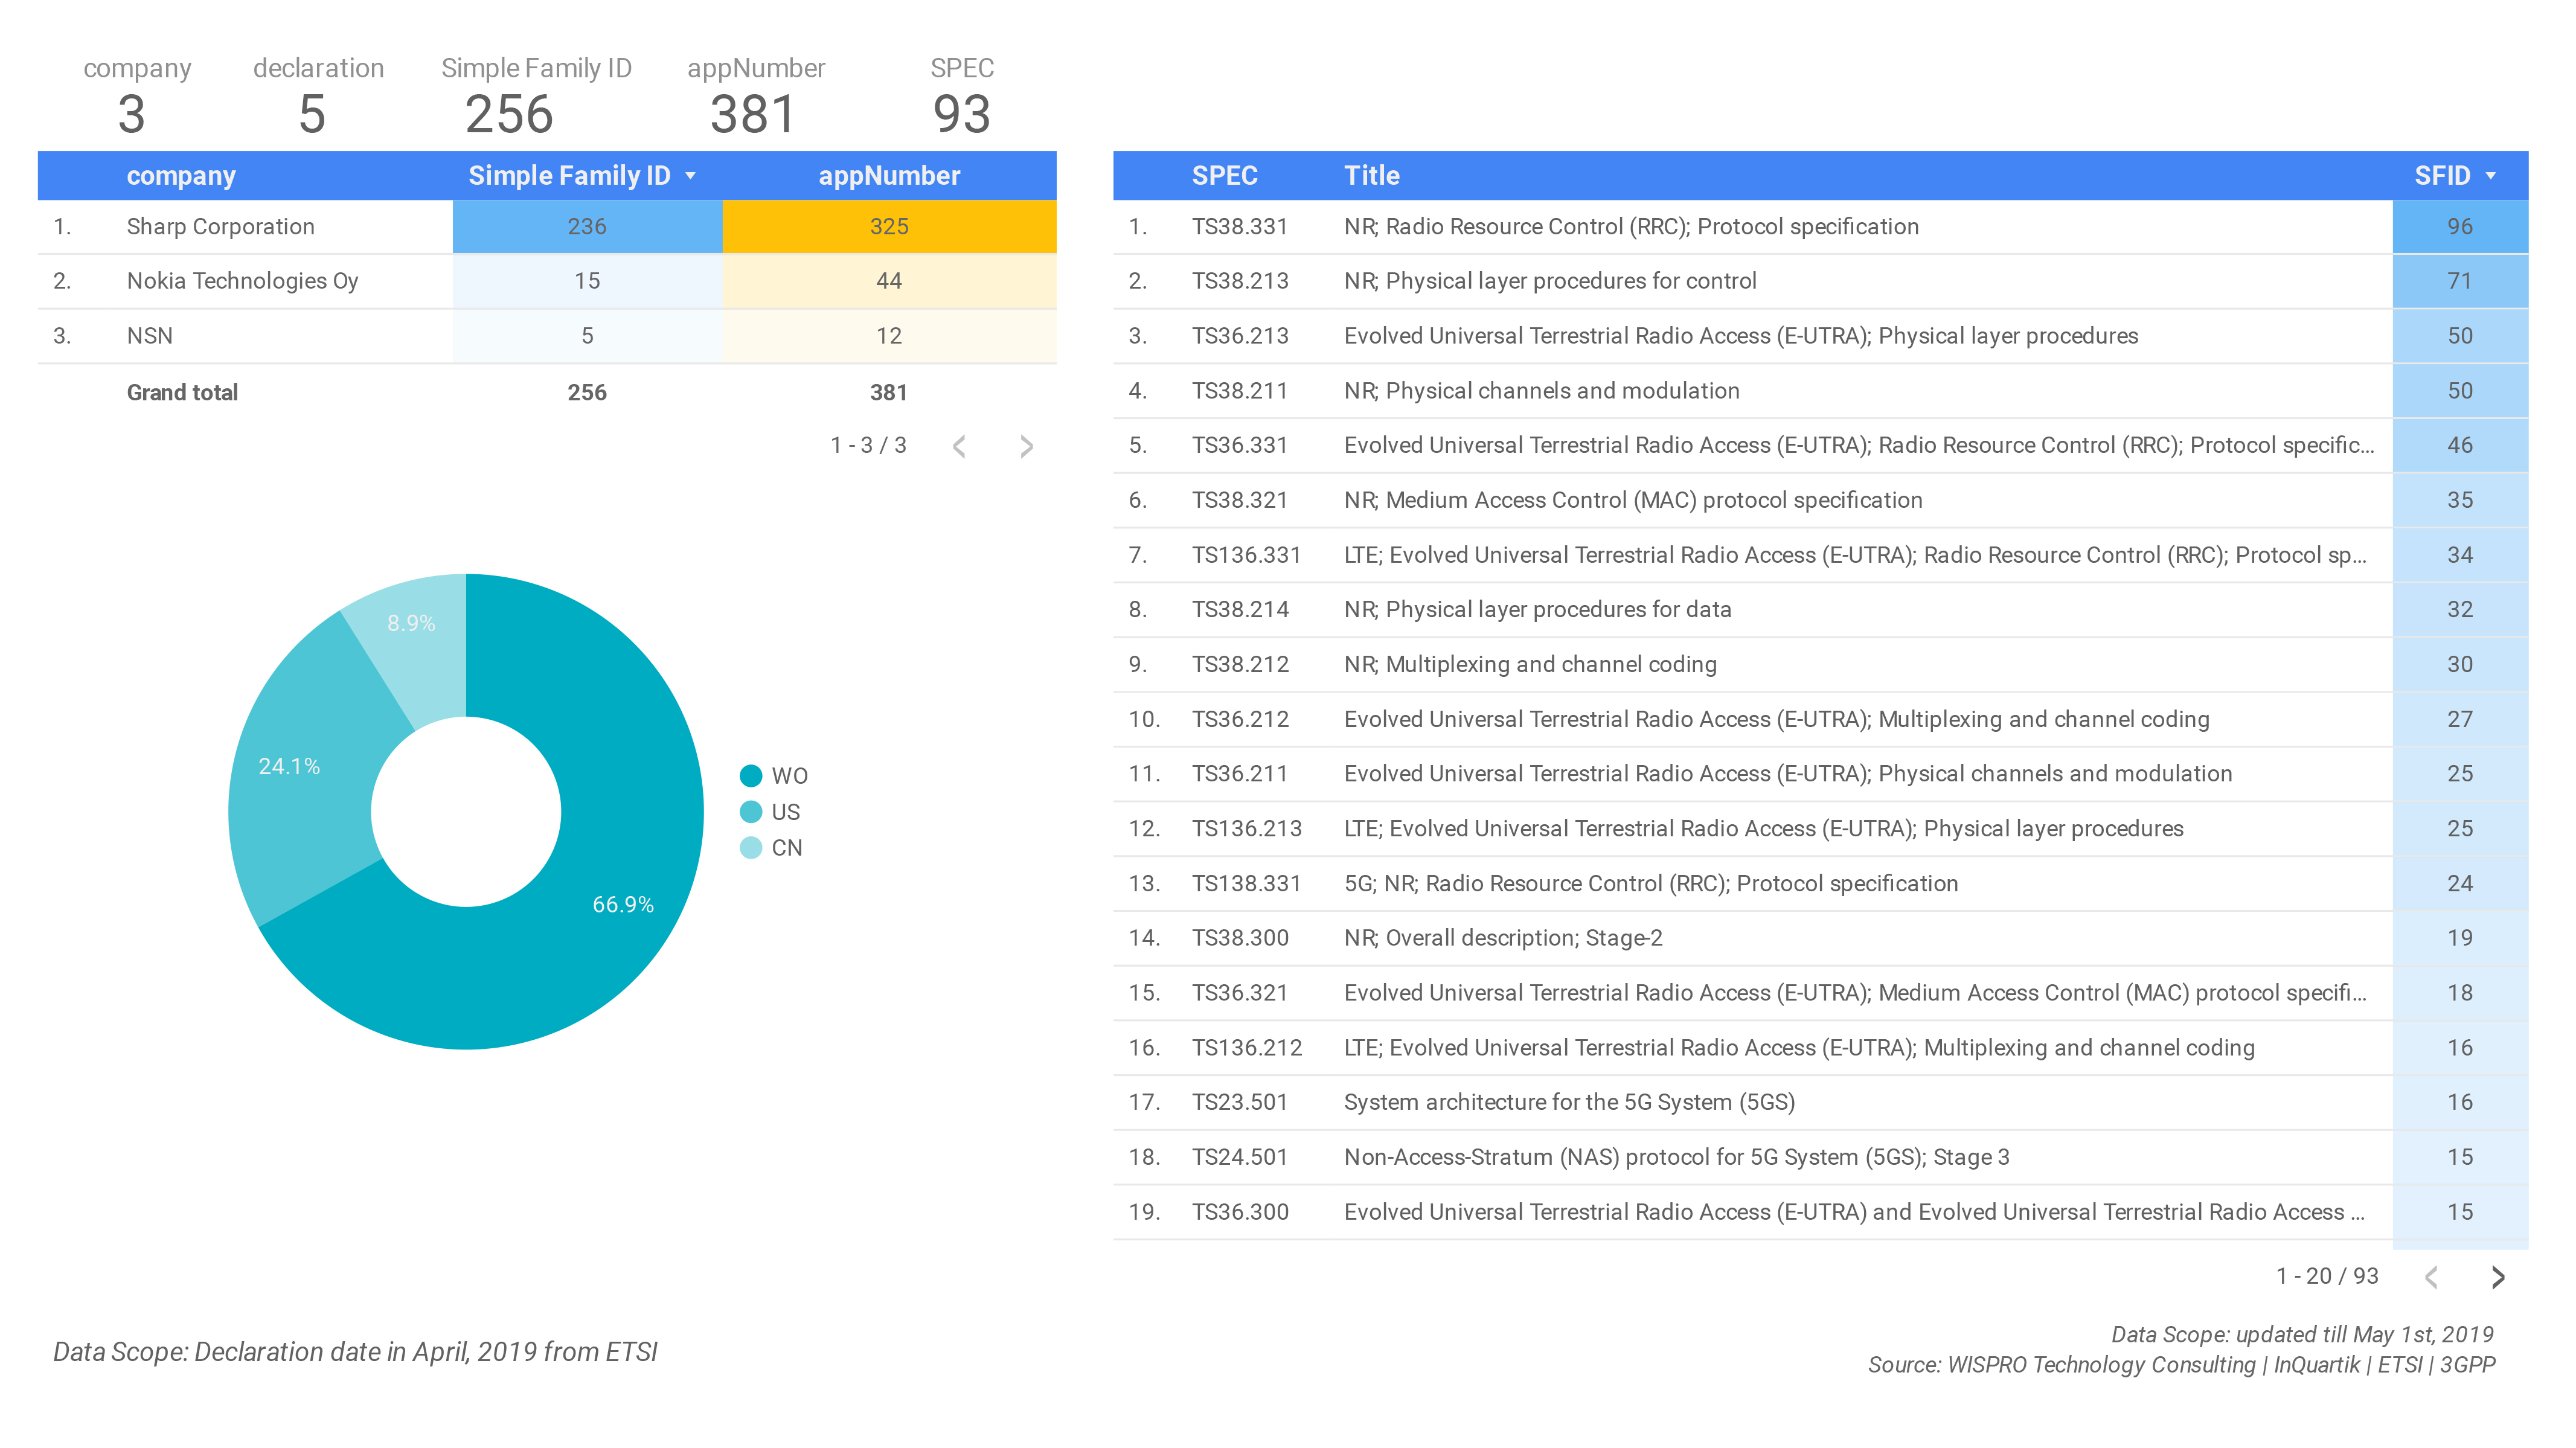Viewport: 2576px width, 1448px height.
Task: Sort by company column header
Action: point(181,176)
